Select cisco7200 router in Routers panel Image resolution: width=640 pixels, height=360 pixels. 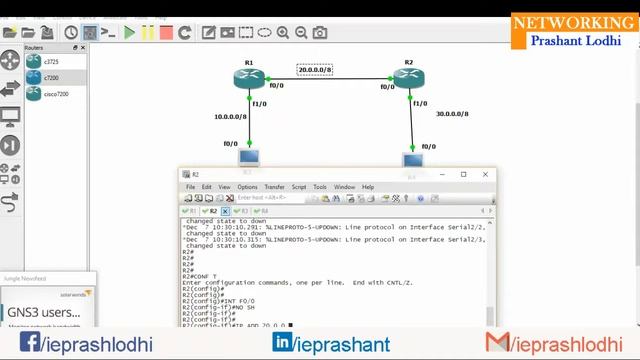[x=56, y=94]
